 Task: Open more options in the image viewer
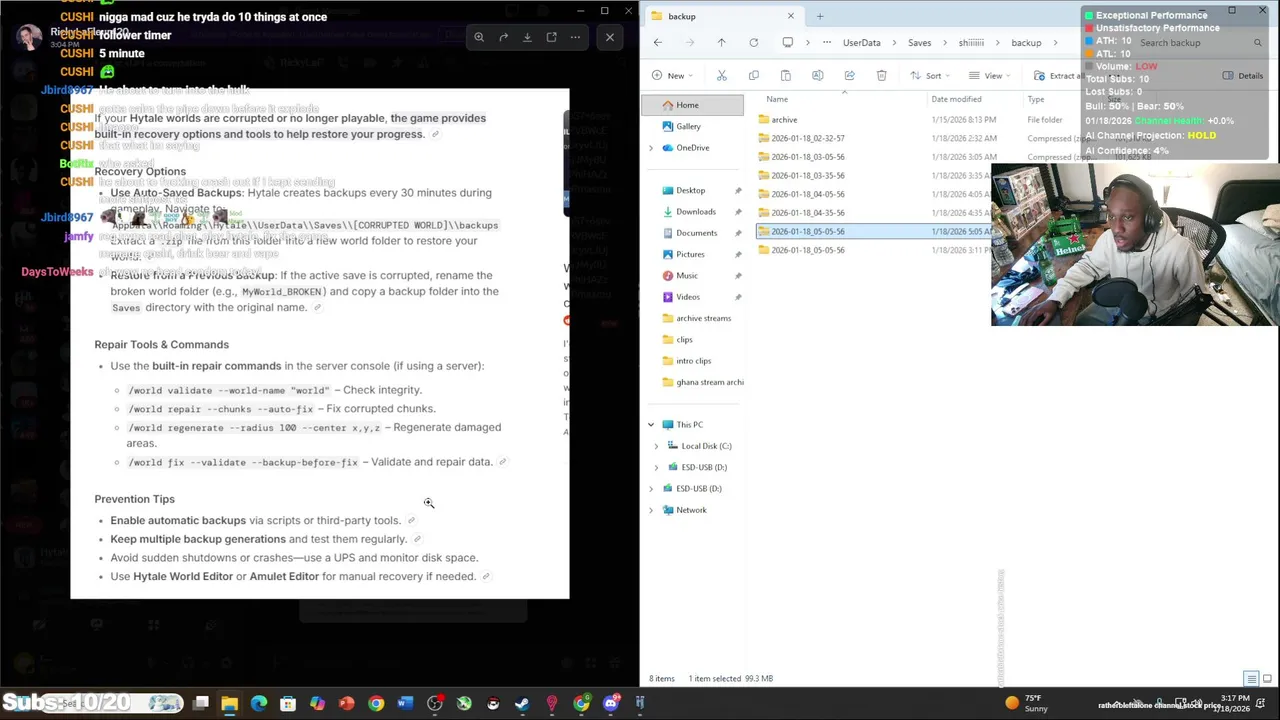coord(575,37)
